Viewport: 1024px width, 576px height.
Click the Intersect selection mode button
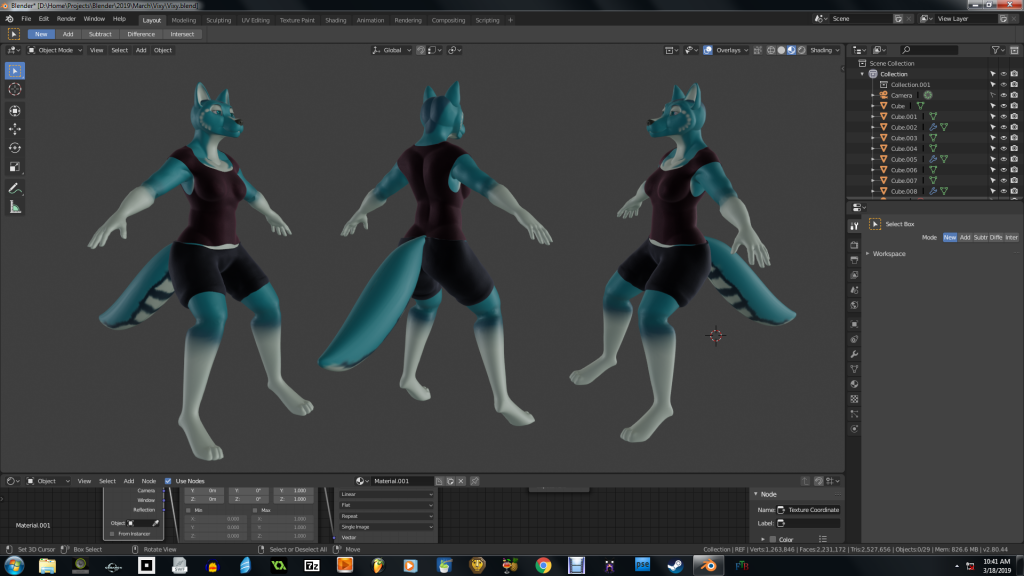(x=182, y=34)
